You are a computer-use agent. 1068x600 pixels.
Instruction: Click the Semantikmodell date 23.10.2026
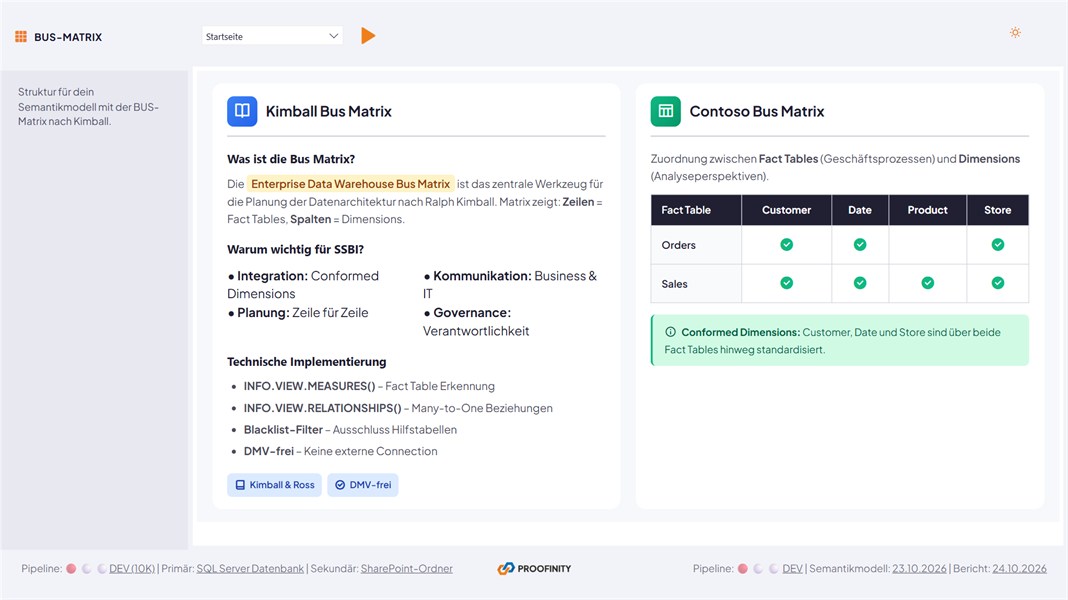click(x=920, y=569)
